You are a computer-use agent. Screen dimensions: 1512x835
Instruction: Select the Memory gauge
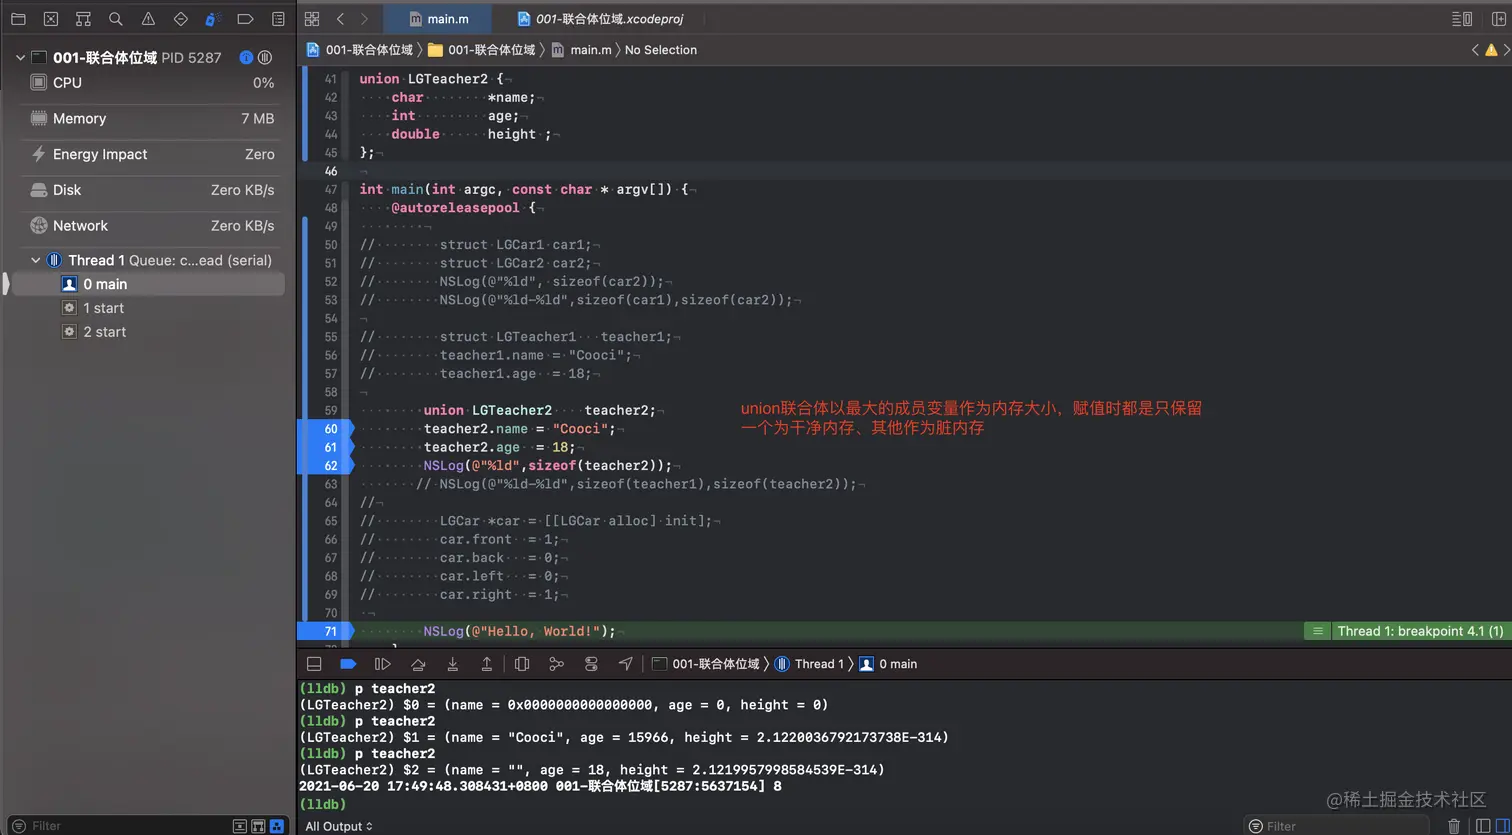point(152,119)
